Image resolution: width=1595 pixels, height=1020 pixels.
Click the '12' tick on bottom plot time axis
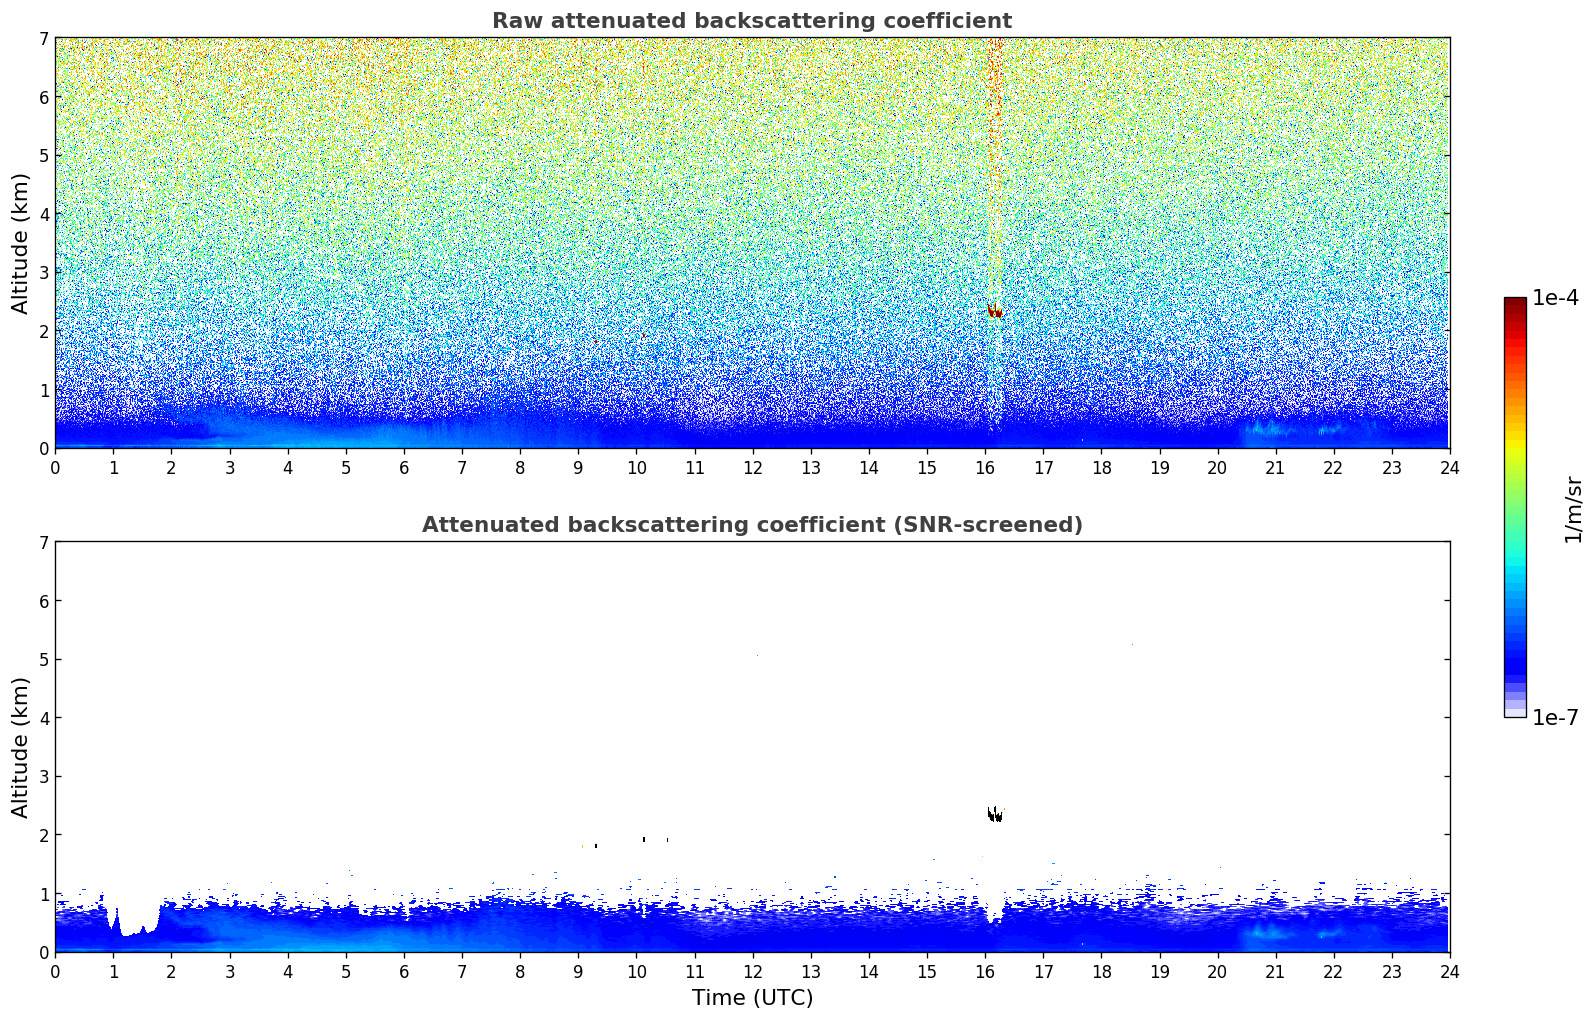(752, 971)
